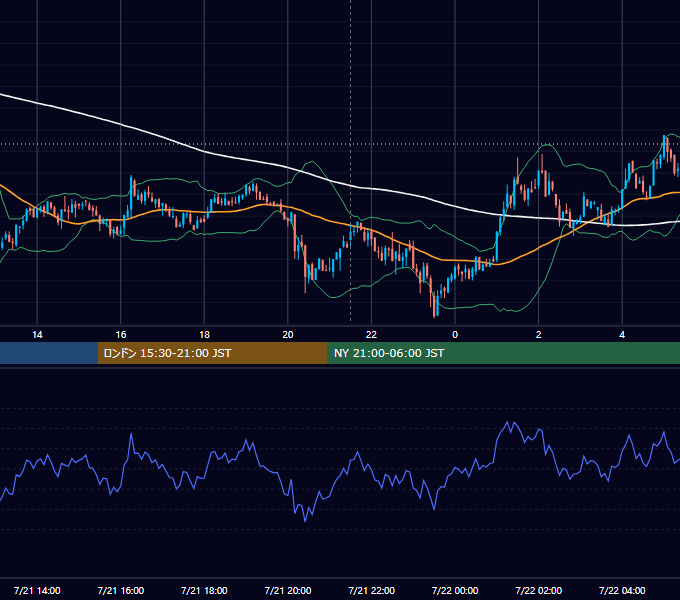
Task: Click the London 15:30-21:00 JST session band
Action: click(212, 353)
